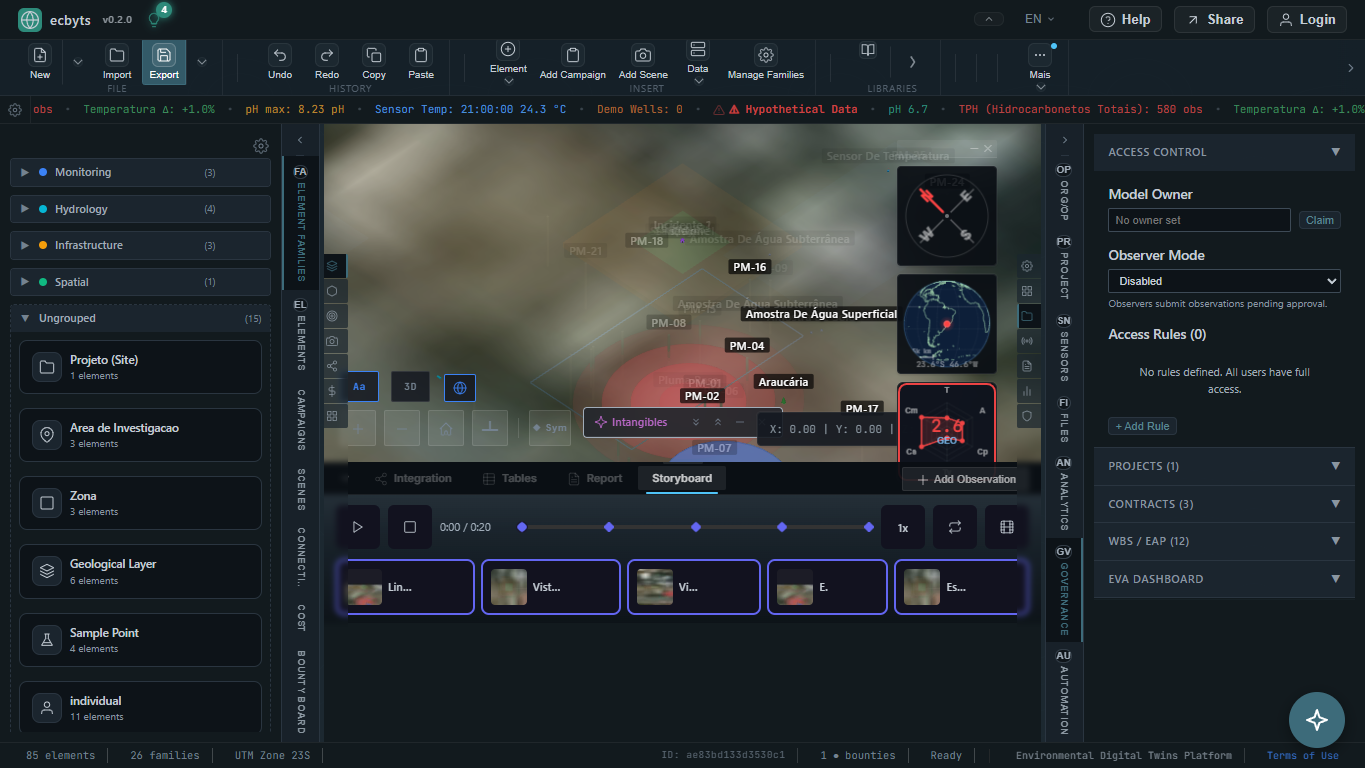Expand the WBS / EAP (12) section
The height and width of the screenshot is (768, 1365).
(1224, 541)
